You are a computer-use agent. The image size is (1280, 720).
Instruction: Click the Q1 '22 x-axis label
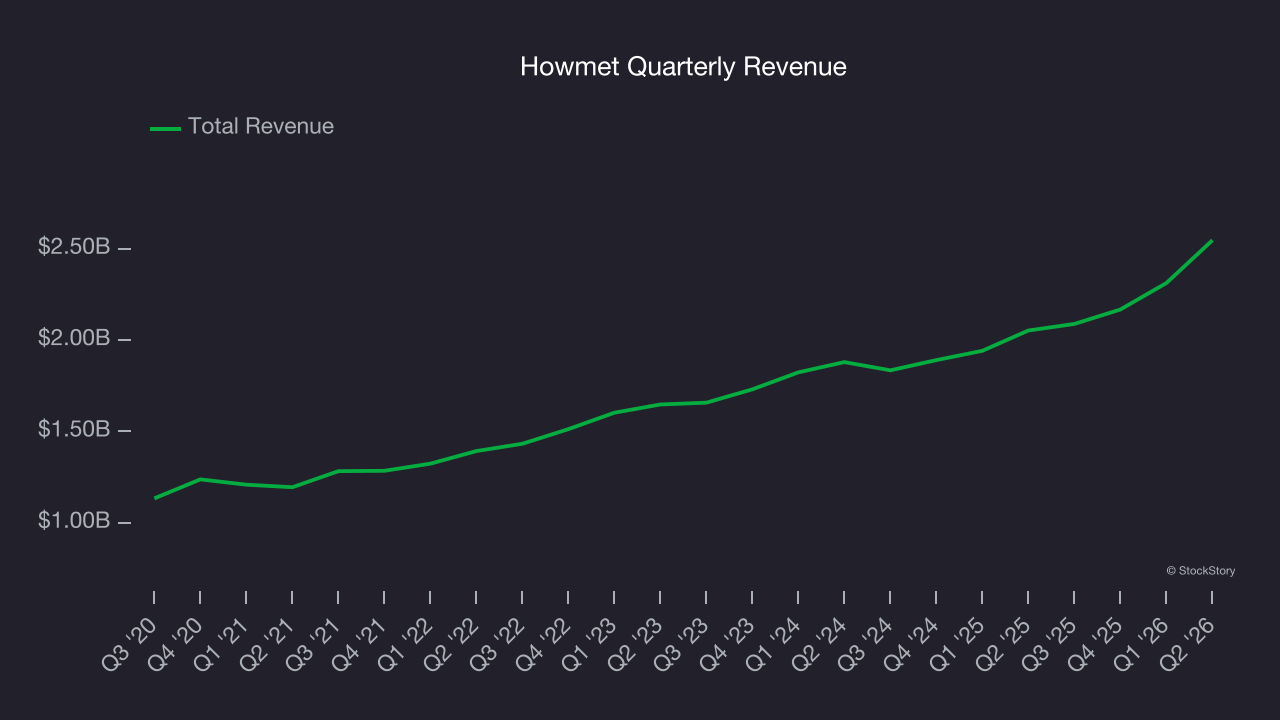(x=406, y=644)
